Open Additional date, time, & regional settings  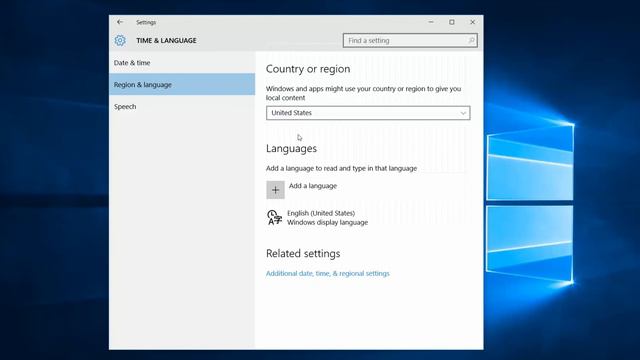(328, 273)
